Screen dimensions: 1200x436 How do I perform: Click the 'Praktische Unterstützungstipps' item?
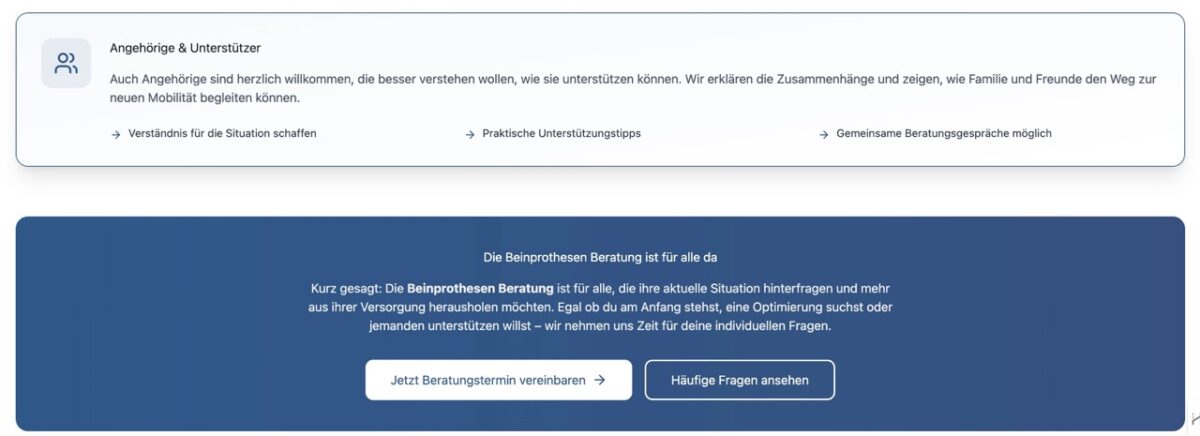(561, 134)
